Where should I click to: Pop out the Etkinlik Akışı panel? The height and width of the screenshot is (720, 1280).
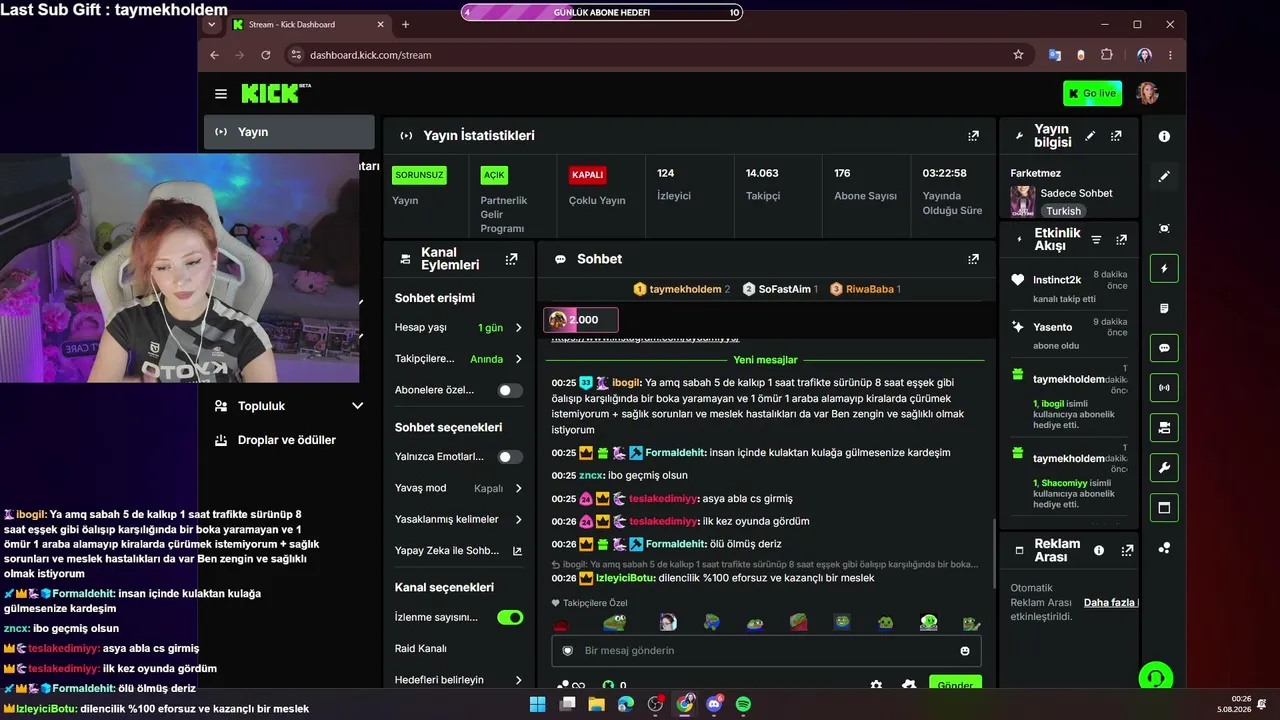pyautogui.click(x=1121, y=240)
